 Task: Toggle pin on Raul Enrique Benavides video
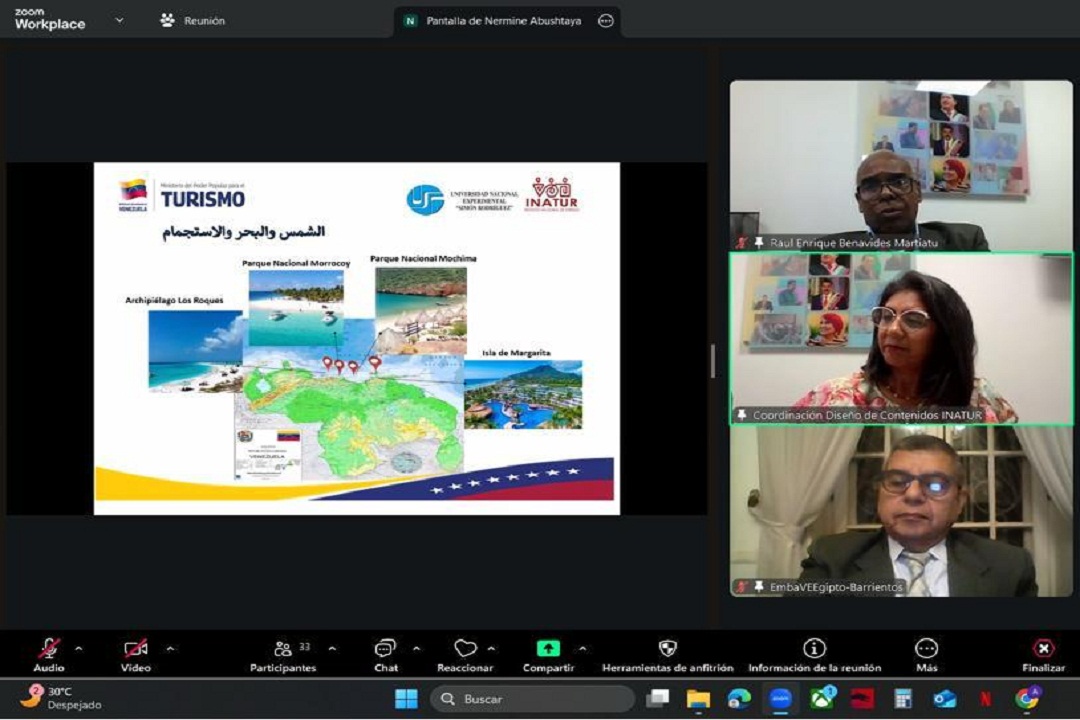click(758, 243)
